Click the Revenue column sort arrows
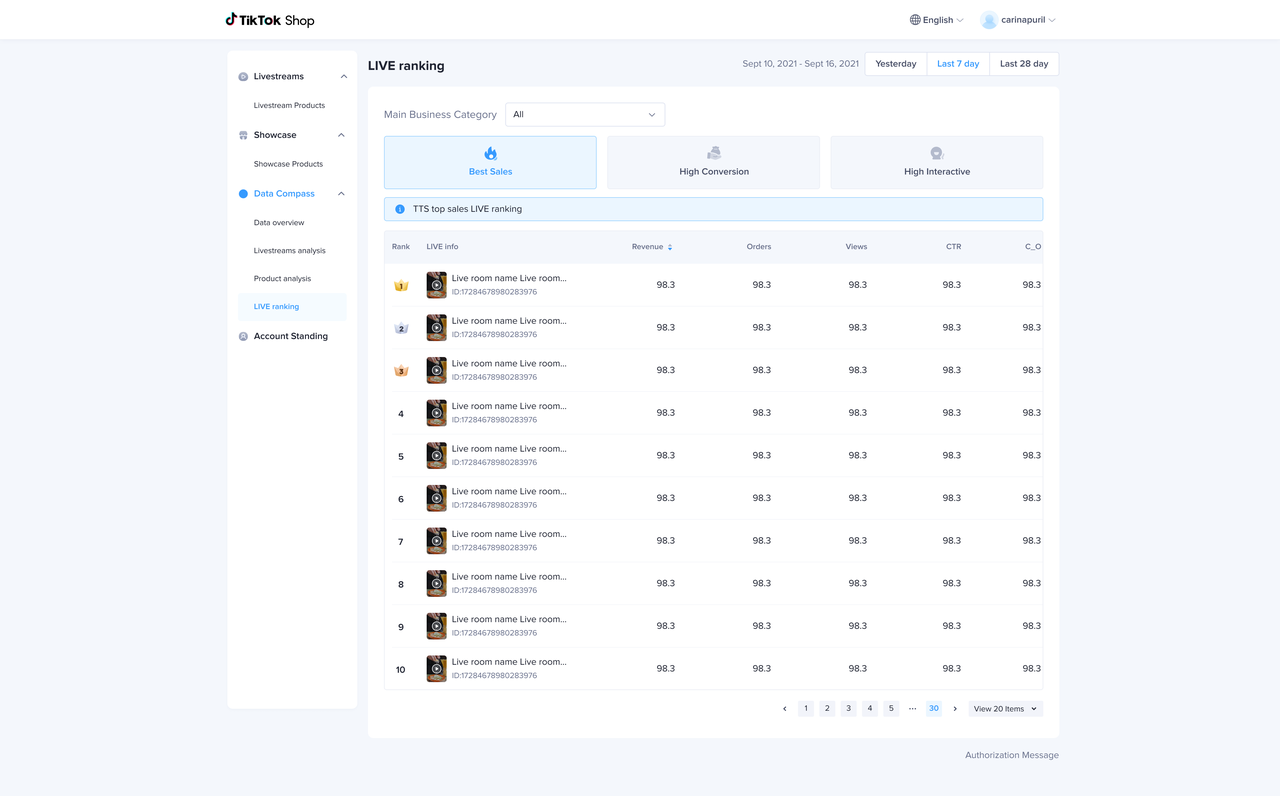 670,247
